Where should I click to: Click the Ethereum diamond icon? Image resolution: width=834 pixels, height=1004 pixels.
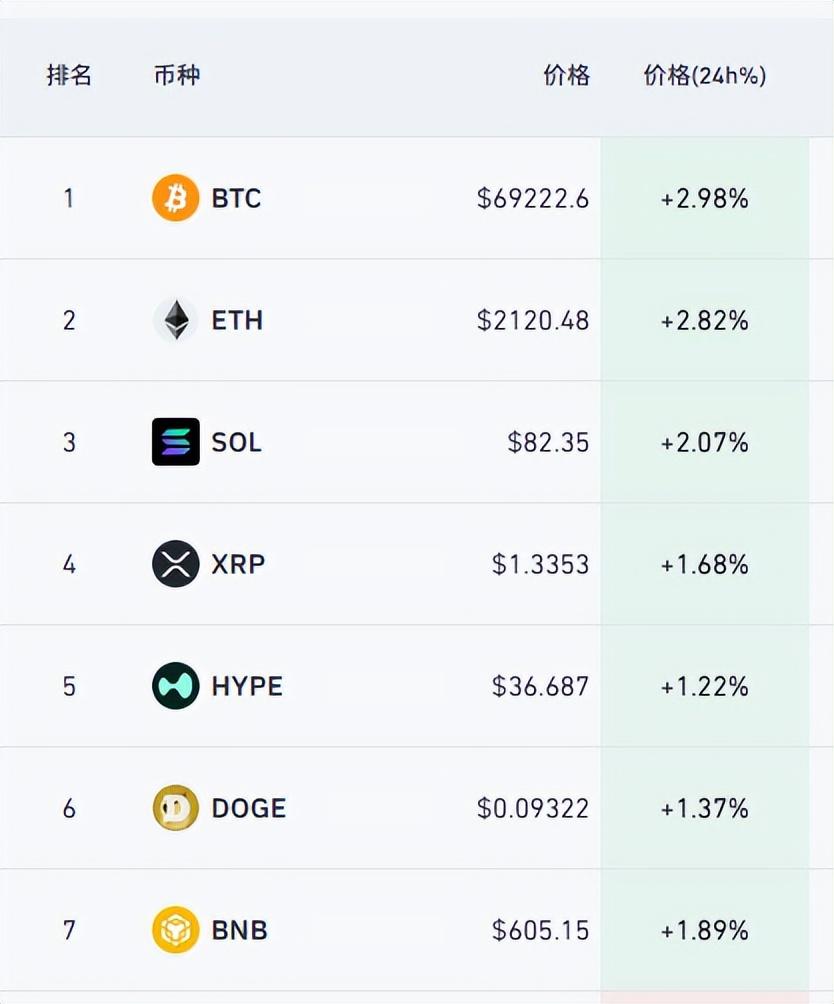175,320
